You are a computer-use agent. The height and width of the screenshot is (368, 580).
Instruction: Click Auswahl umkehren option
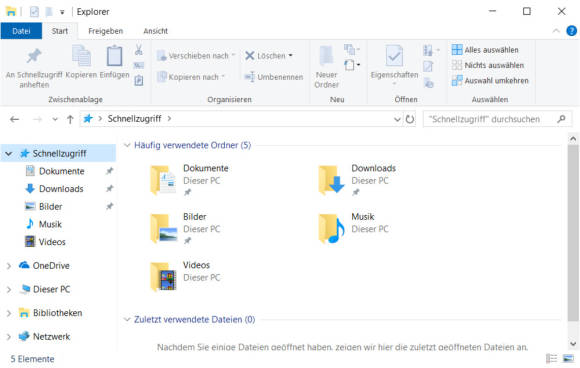point(490,80)
